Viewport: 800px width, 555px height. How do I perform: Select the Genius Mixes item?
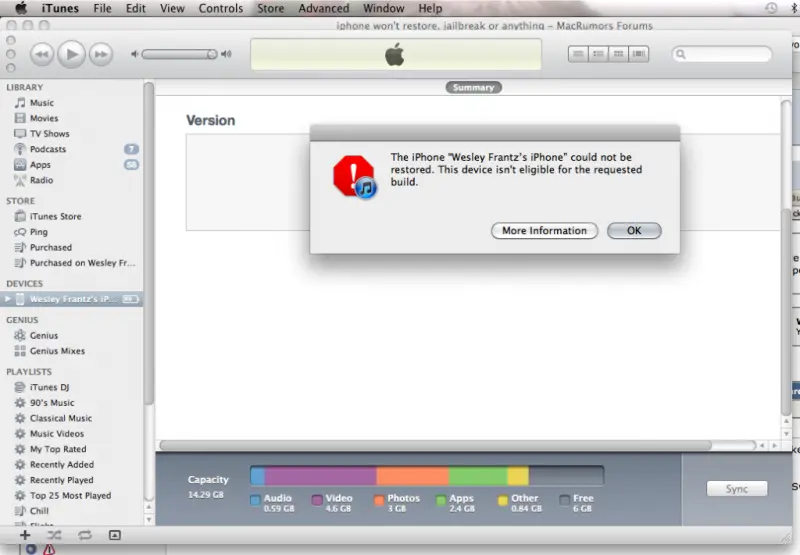[x=57, y=351]
